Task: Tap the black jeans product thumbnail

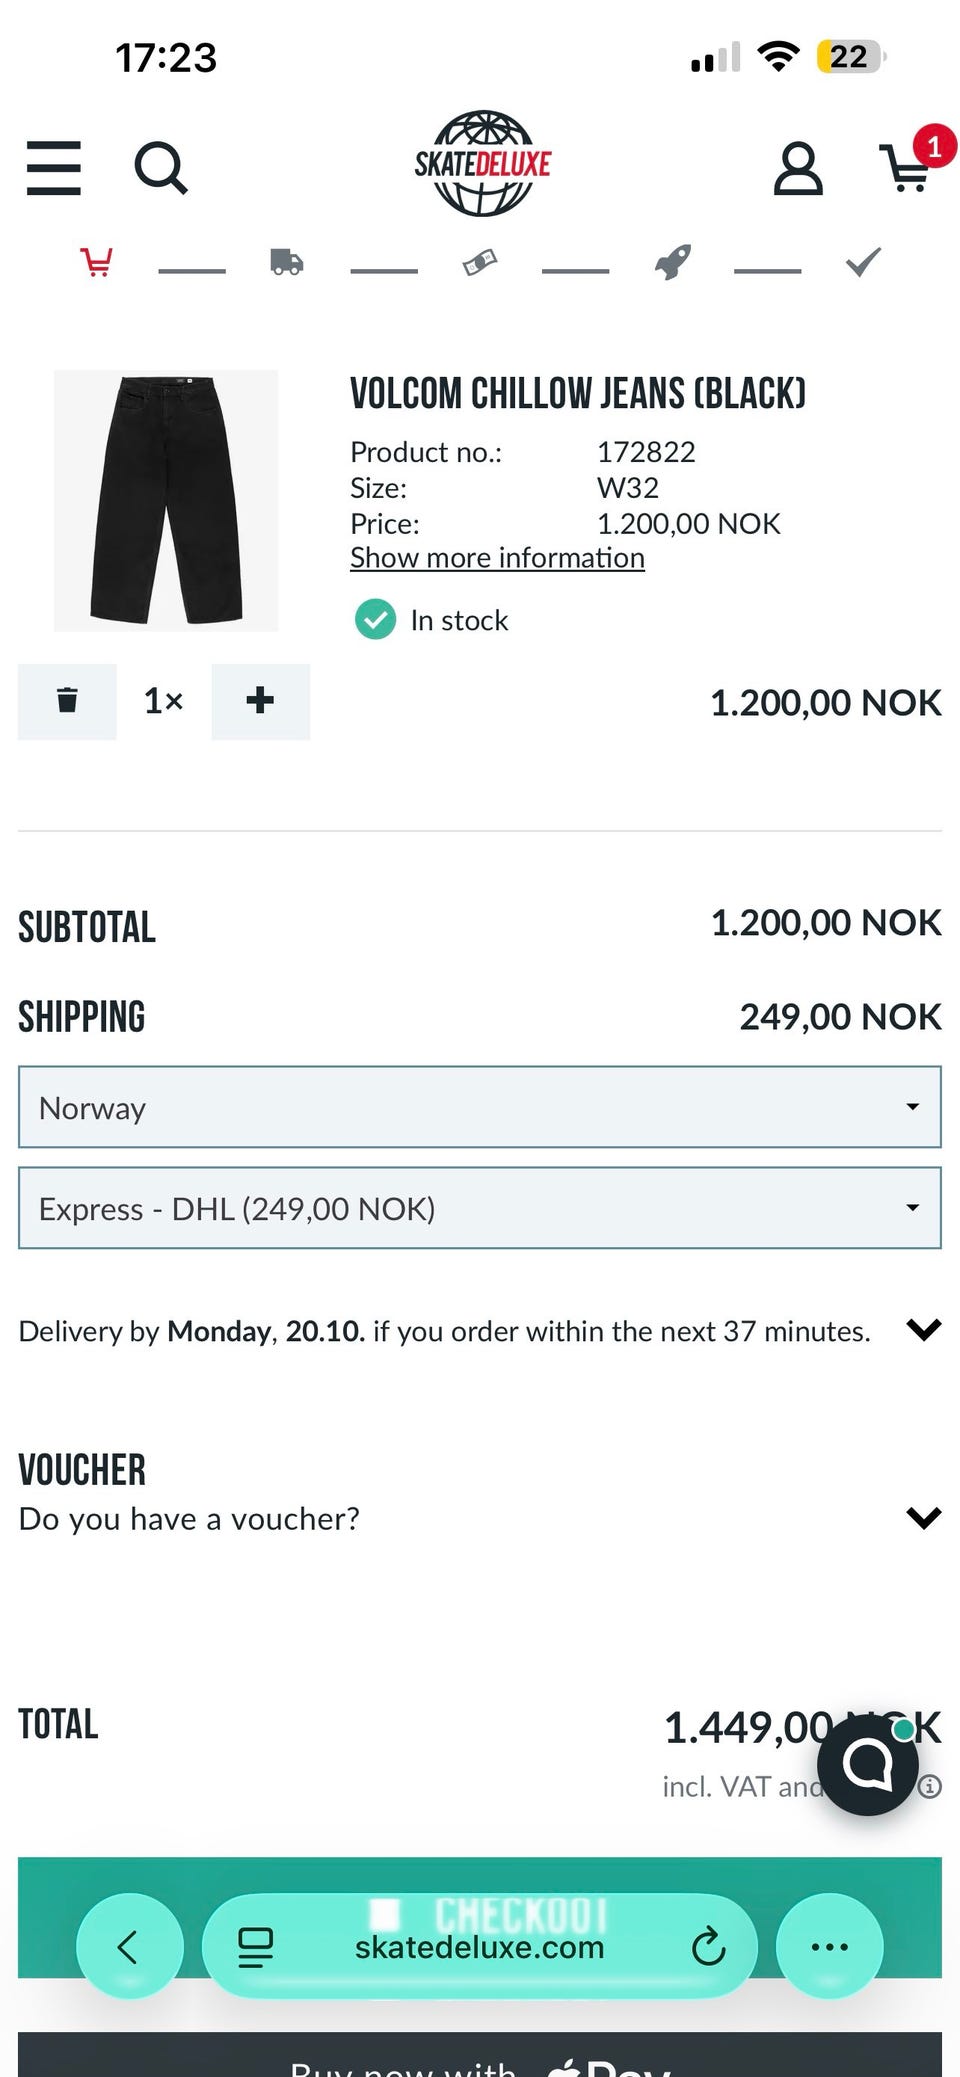Action: tap(166, 500)
